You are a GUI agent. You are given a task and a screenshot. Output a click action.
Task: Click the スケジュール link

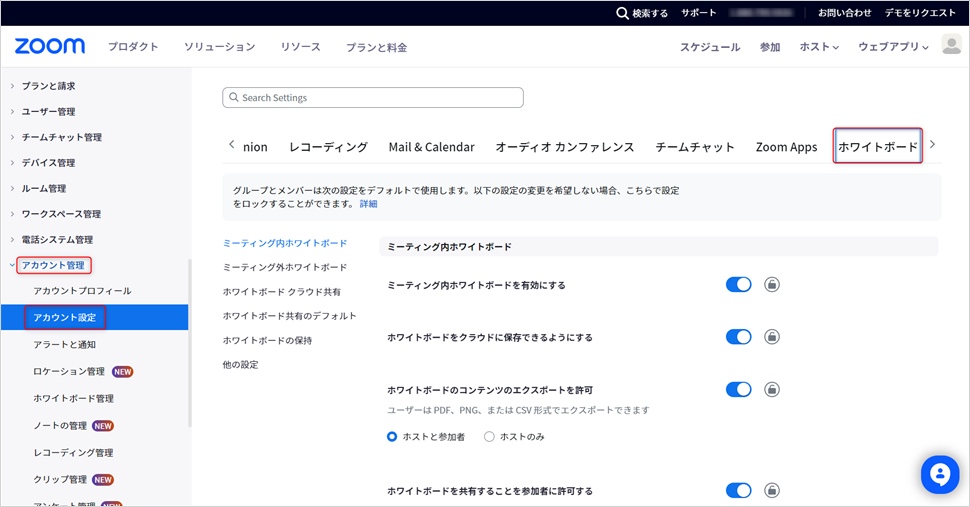pos(710,47)
